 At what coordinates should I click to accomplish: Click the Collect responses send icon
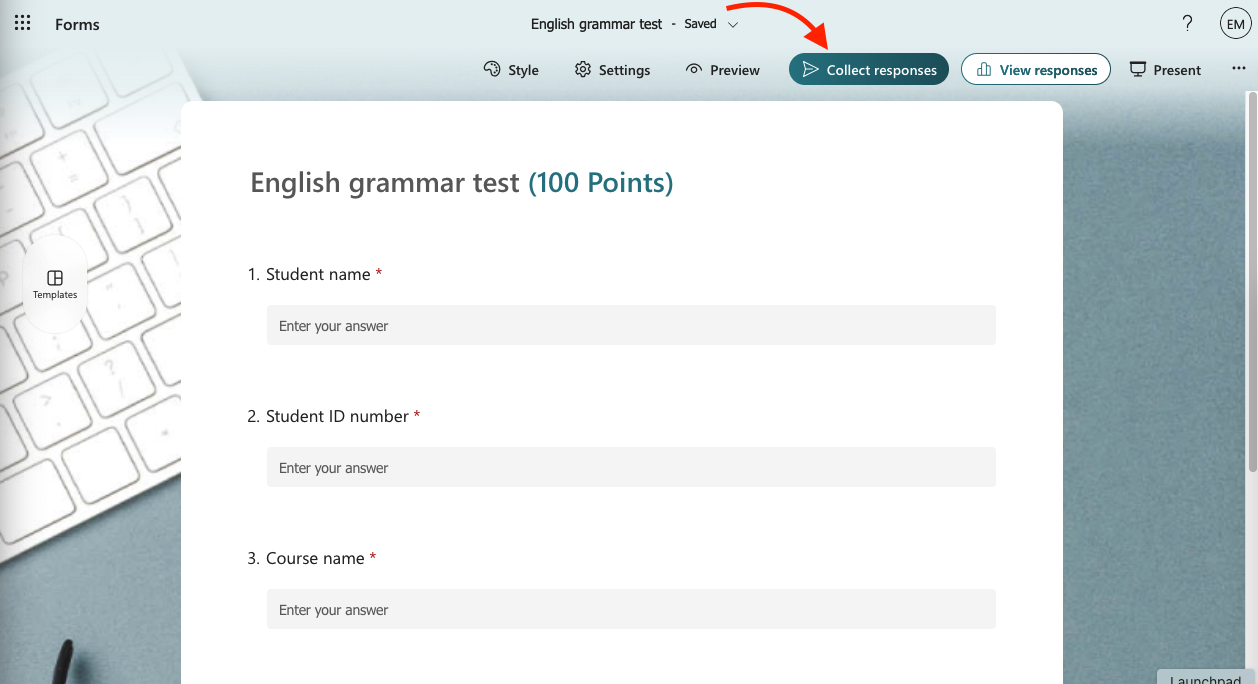pyautogui.click(x=811, y=69)
